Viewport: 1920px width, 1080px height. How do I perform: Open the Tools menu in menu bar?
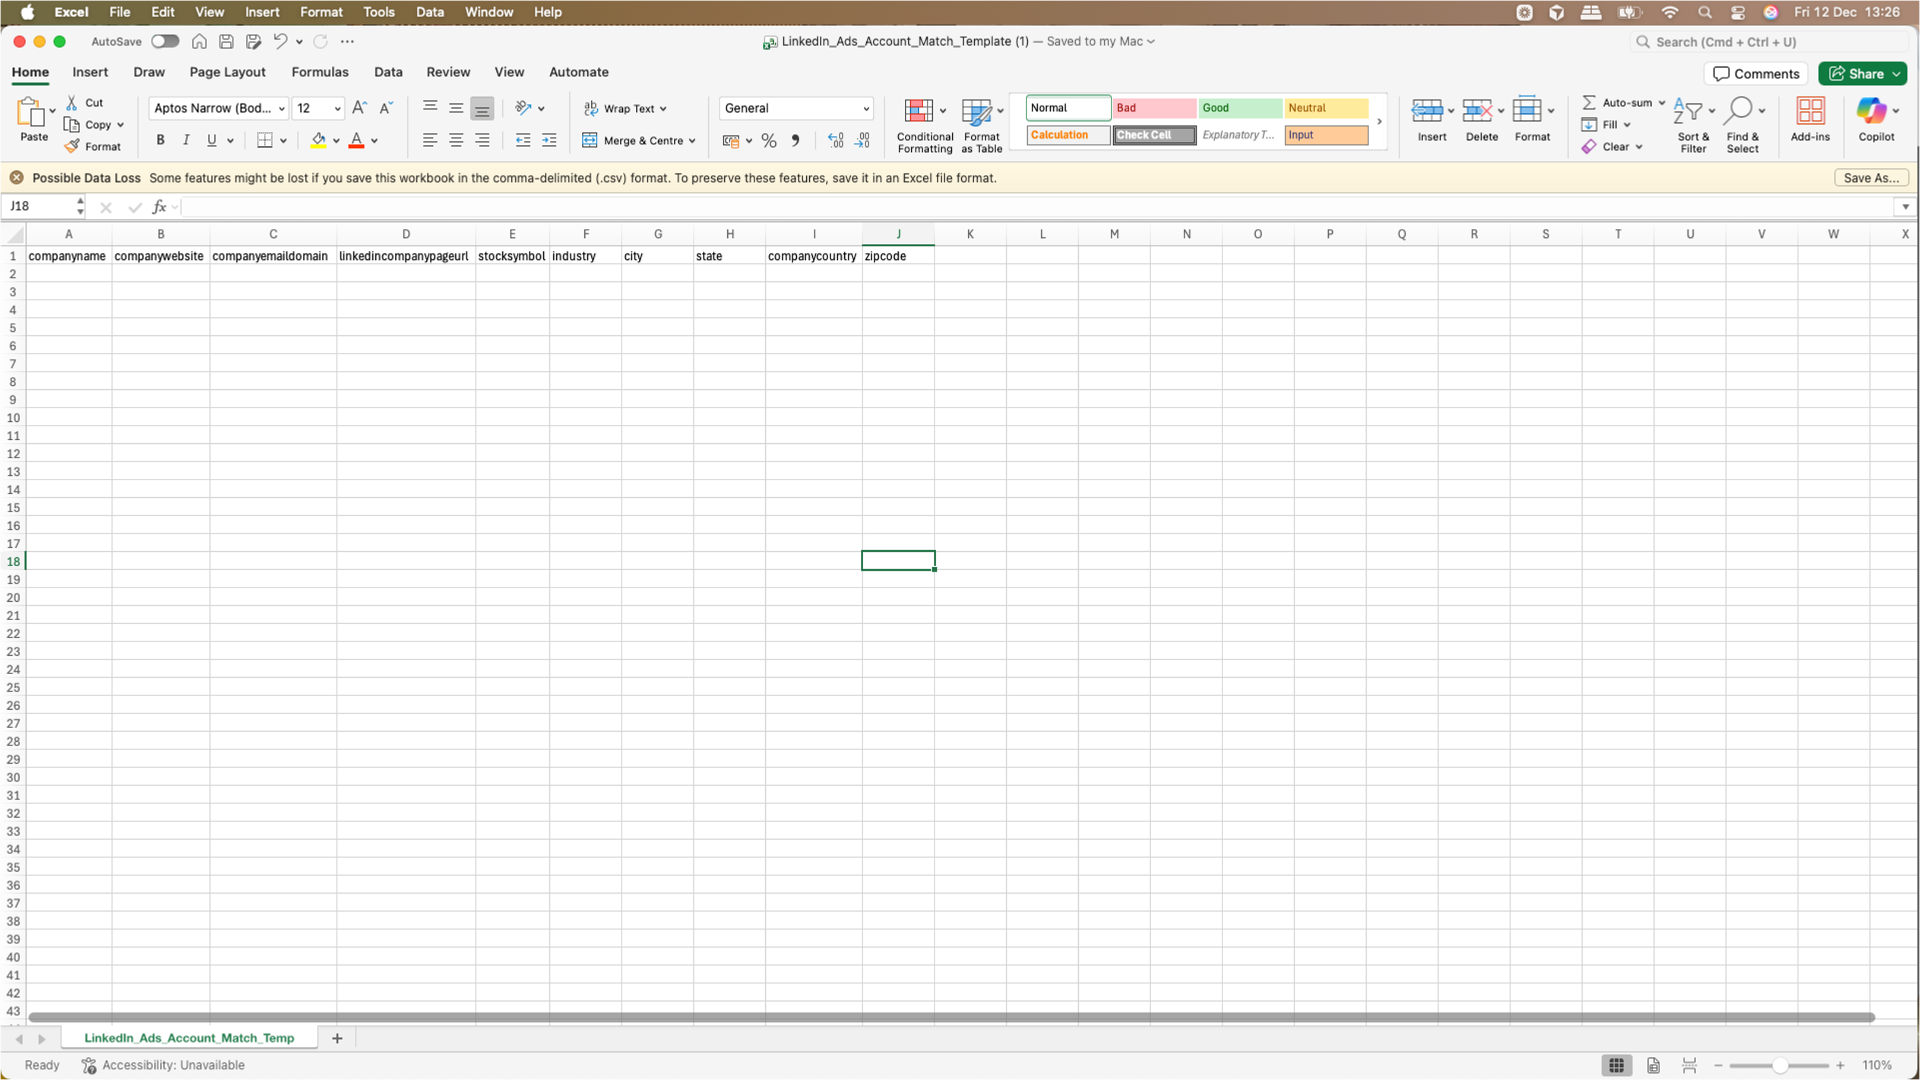pos(378,12)
